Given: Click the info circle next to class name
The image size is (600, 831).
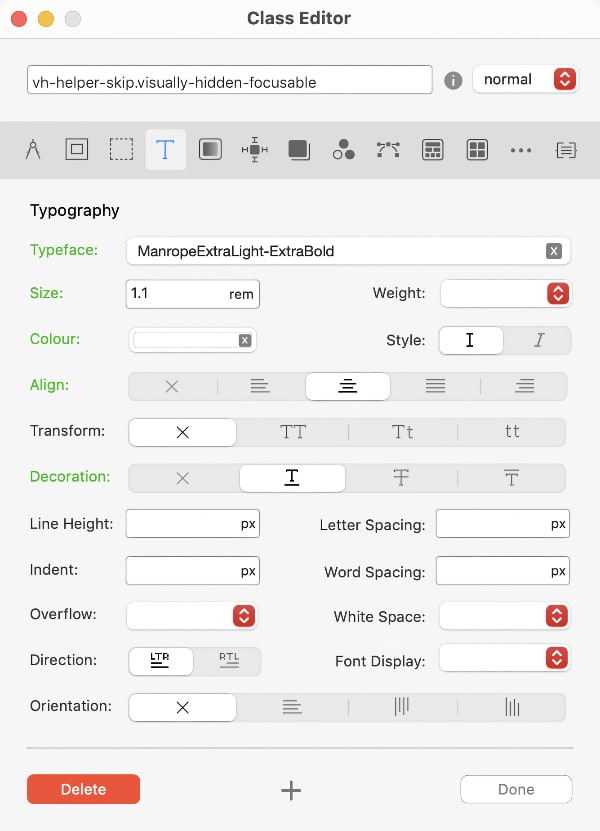Looking at the screenshot, I should pyautogui.click(x=452, y=79).
